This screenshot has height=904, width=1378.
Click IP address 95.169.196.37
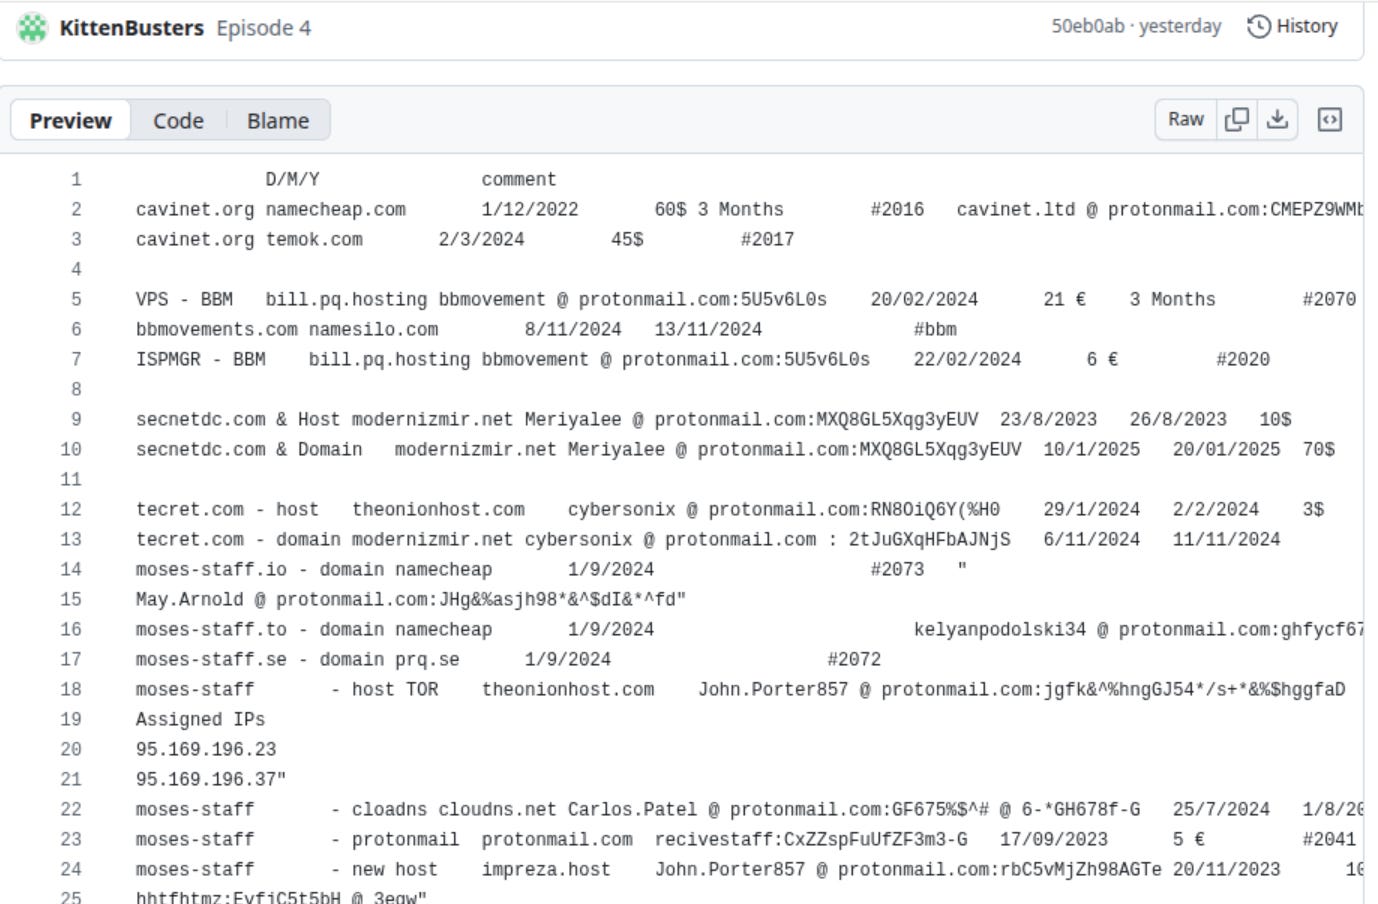tap(206, 780)
